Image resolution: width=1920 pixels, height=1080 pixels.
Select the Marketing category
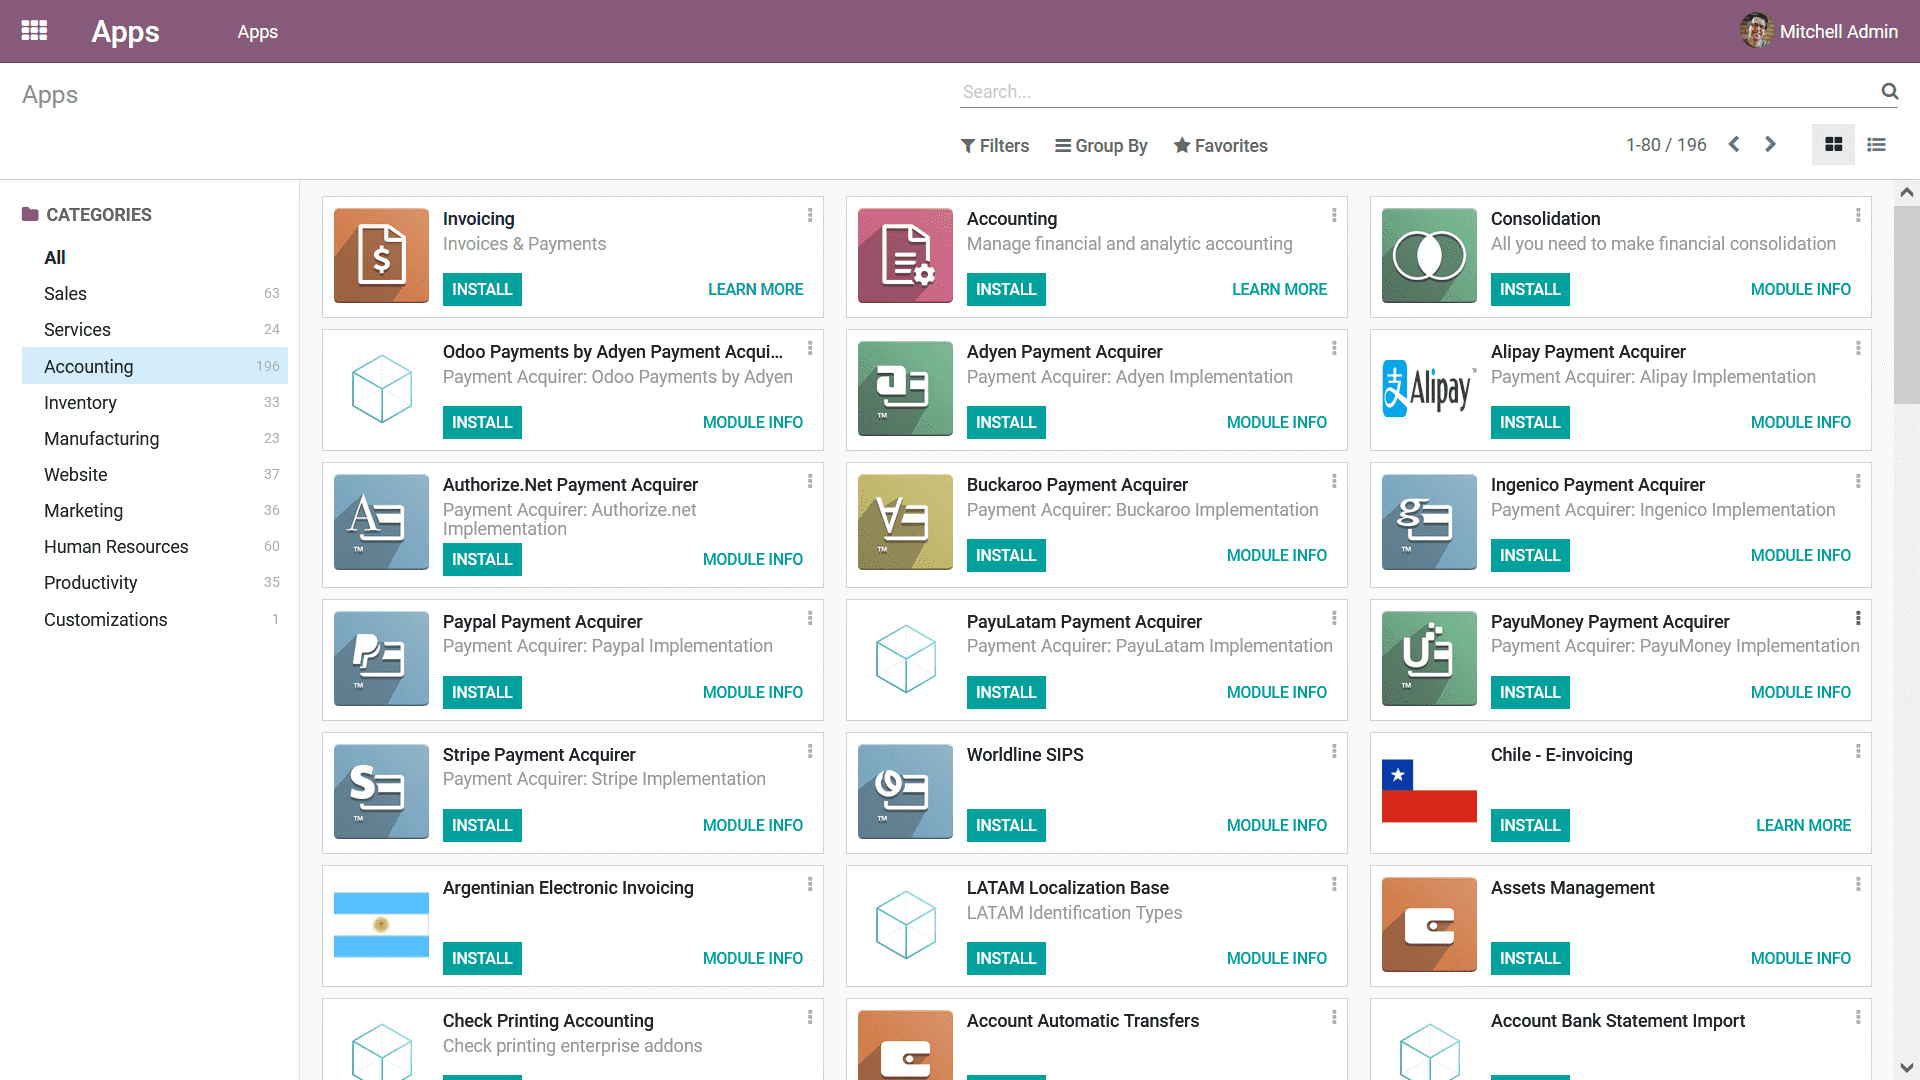pos(154,511)
